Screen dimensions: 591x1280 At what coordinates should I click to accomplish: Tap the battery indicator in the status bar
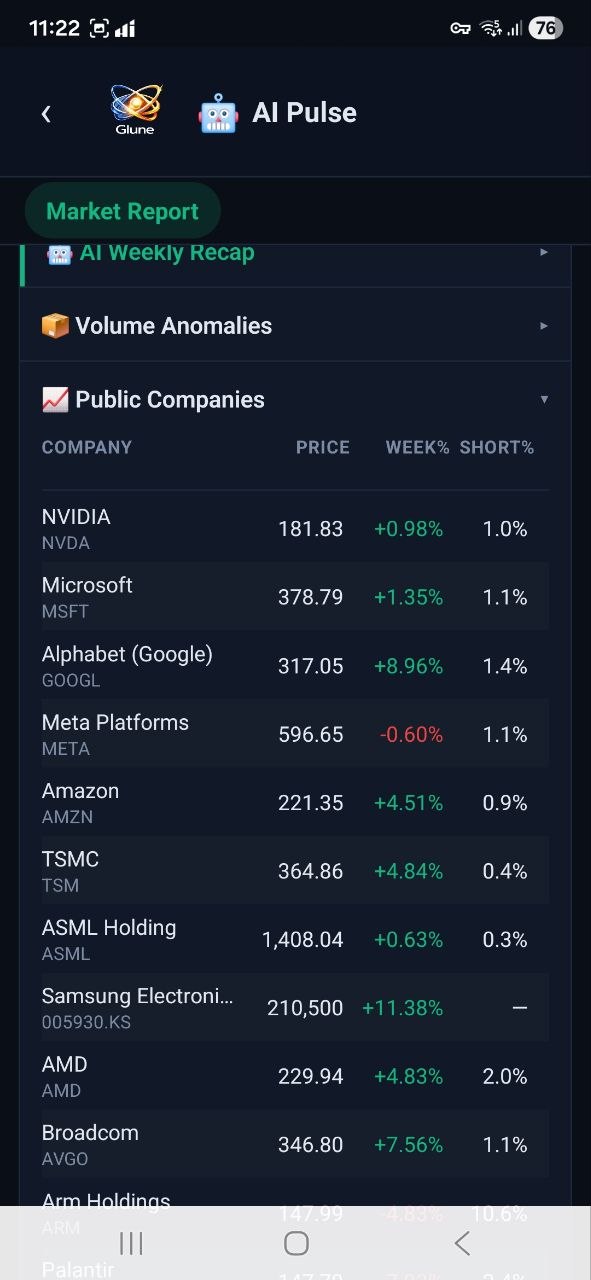(x=544, y=28)
